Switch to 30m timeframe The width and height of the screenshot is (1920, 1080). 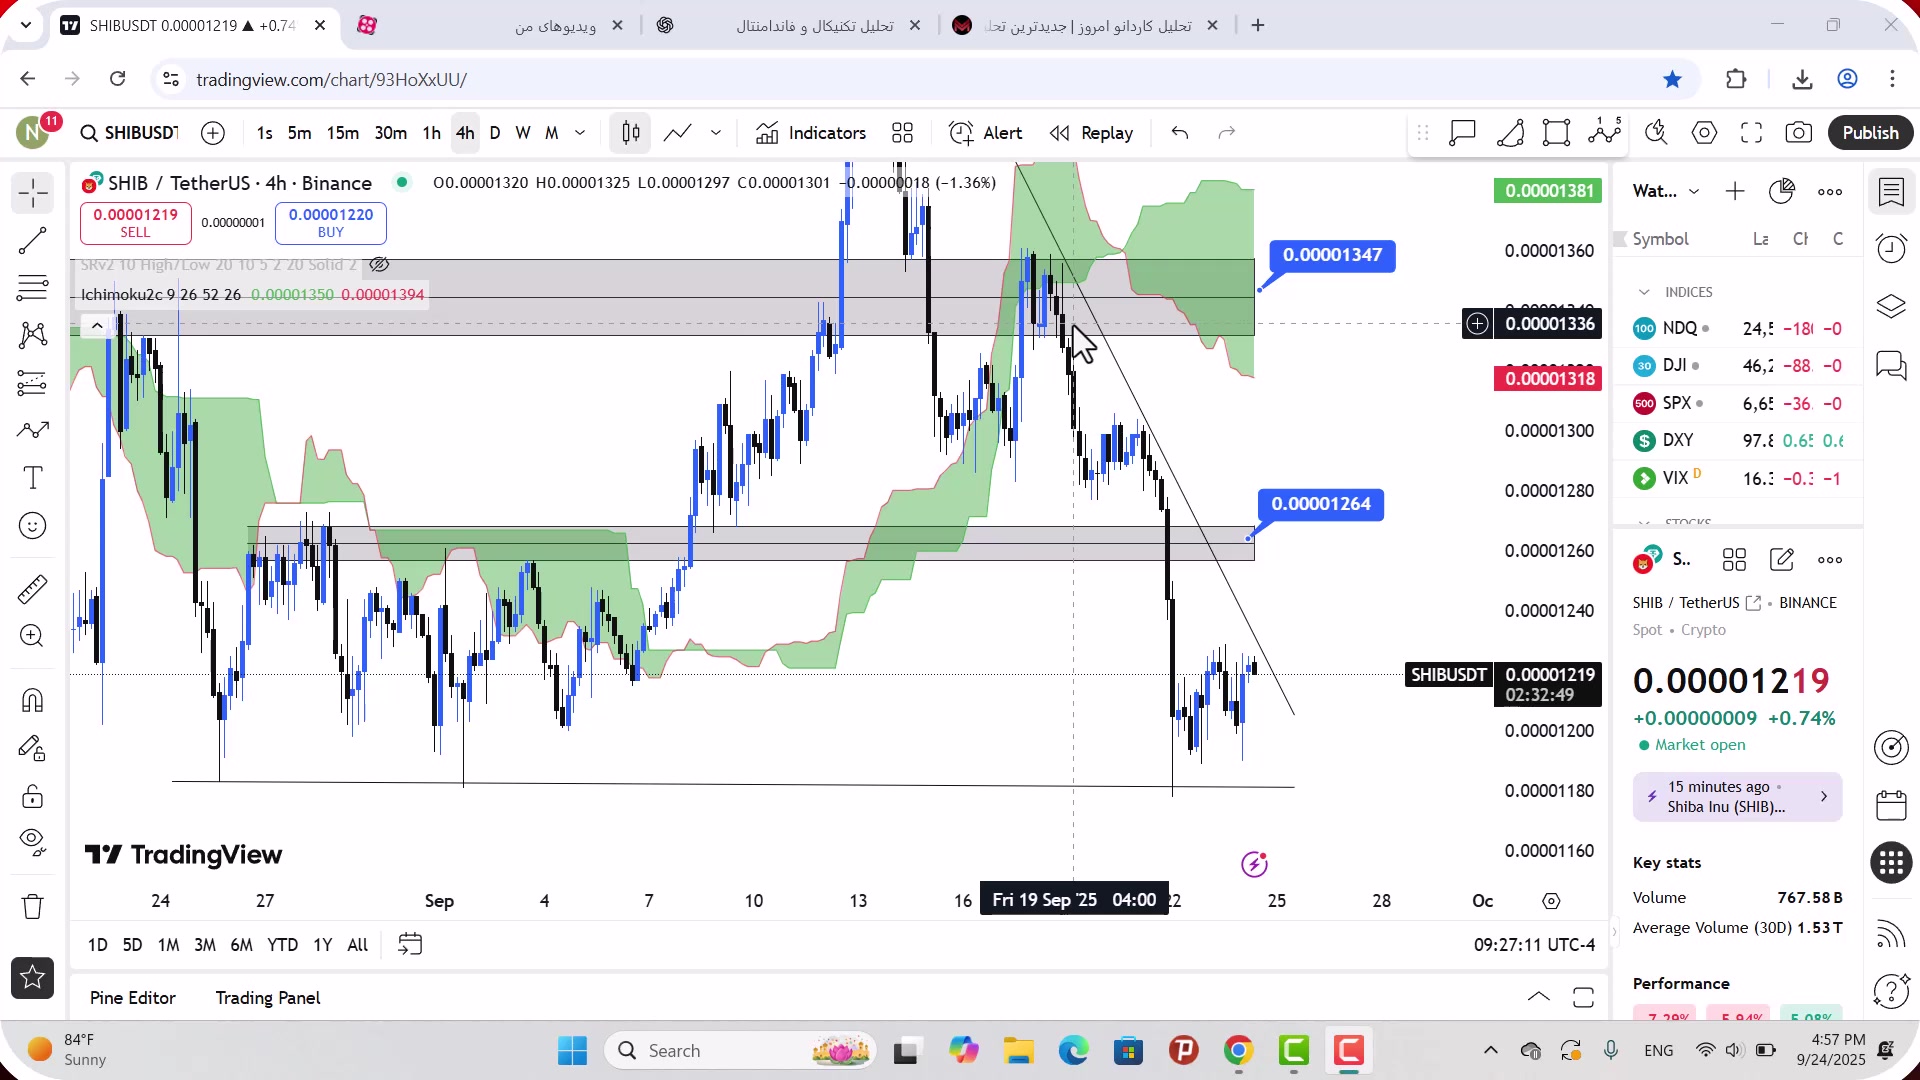click(x=391, y=133)
